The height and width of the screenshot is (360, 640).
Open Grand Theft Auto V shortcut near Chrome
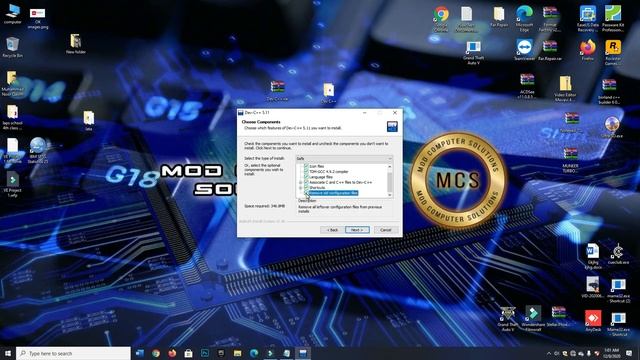(473, 53)
